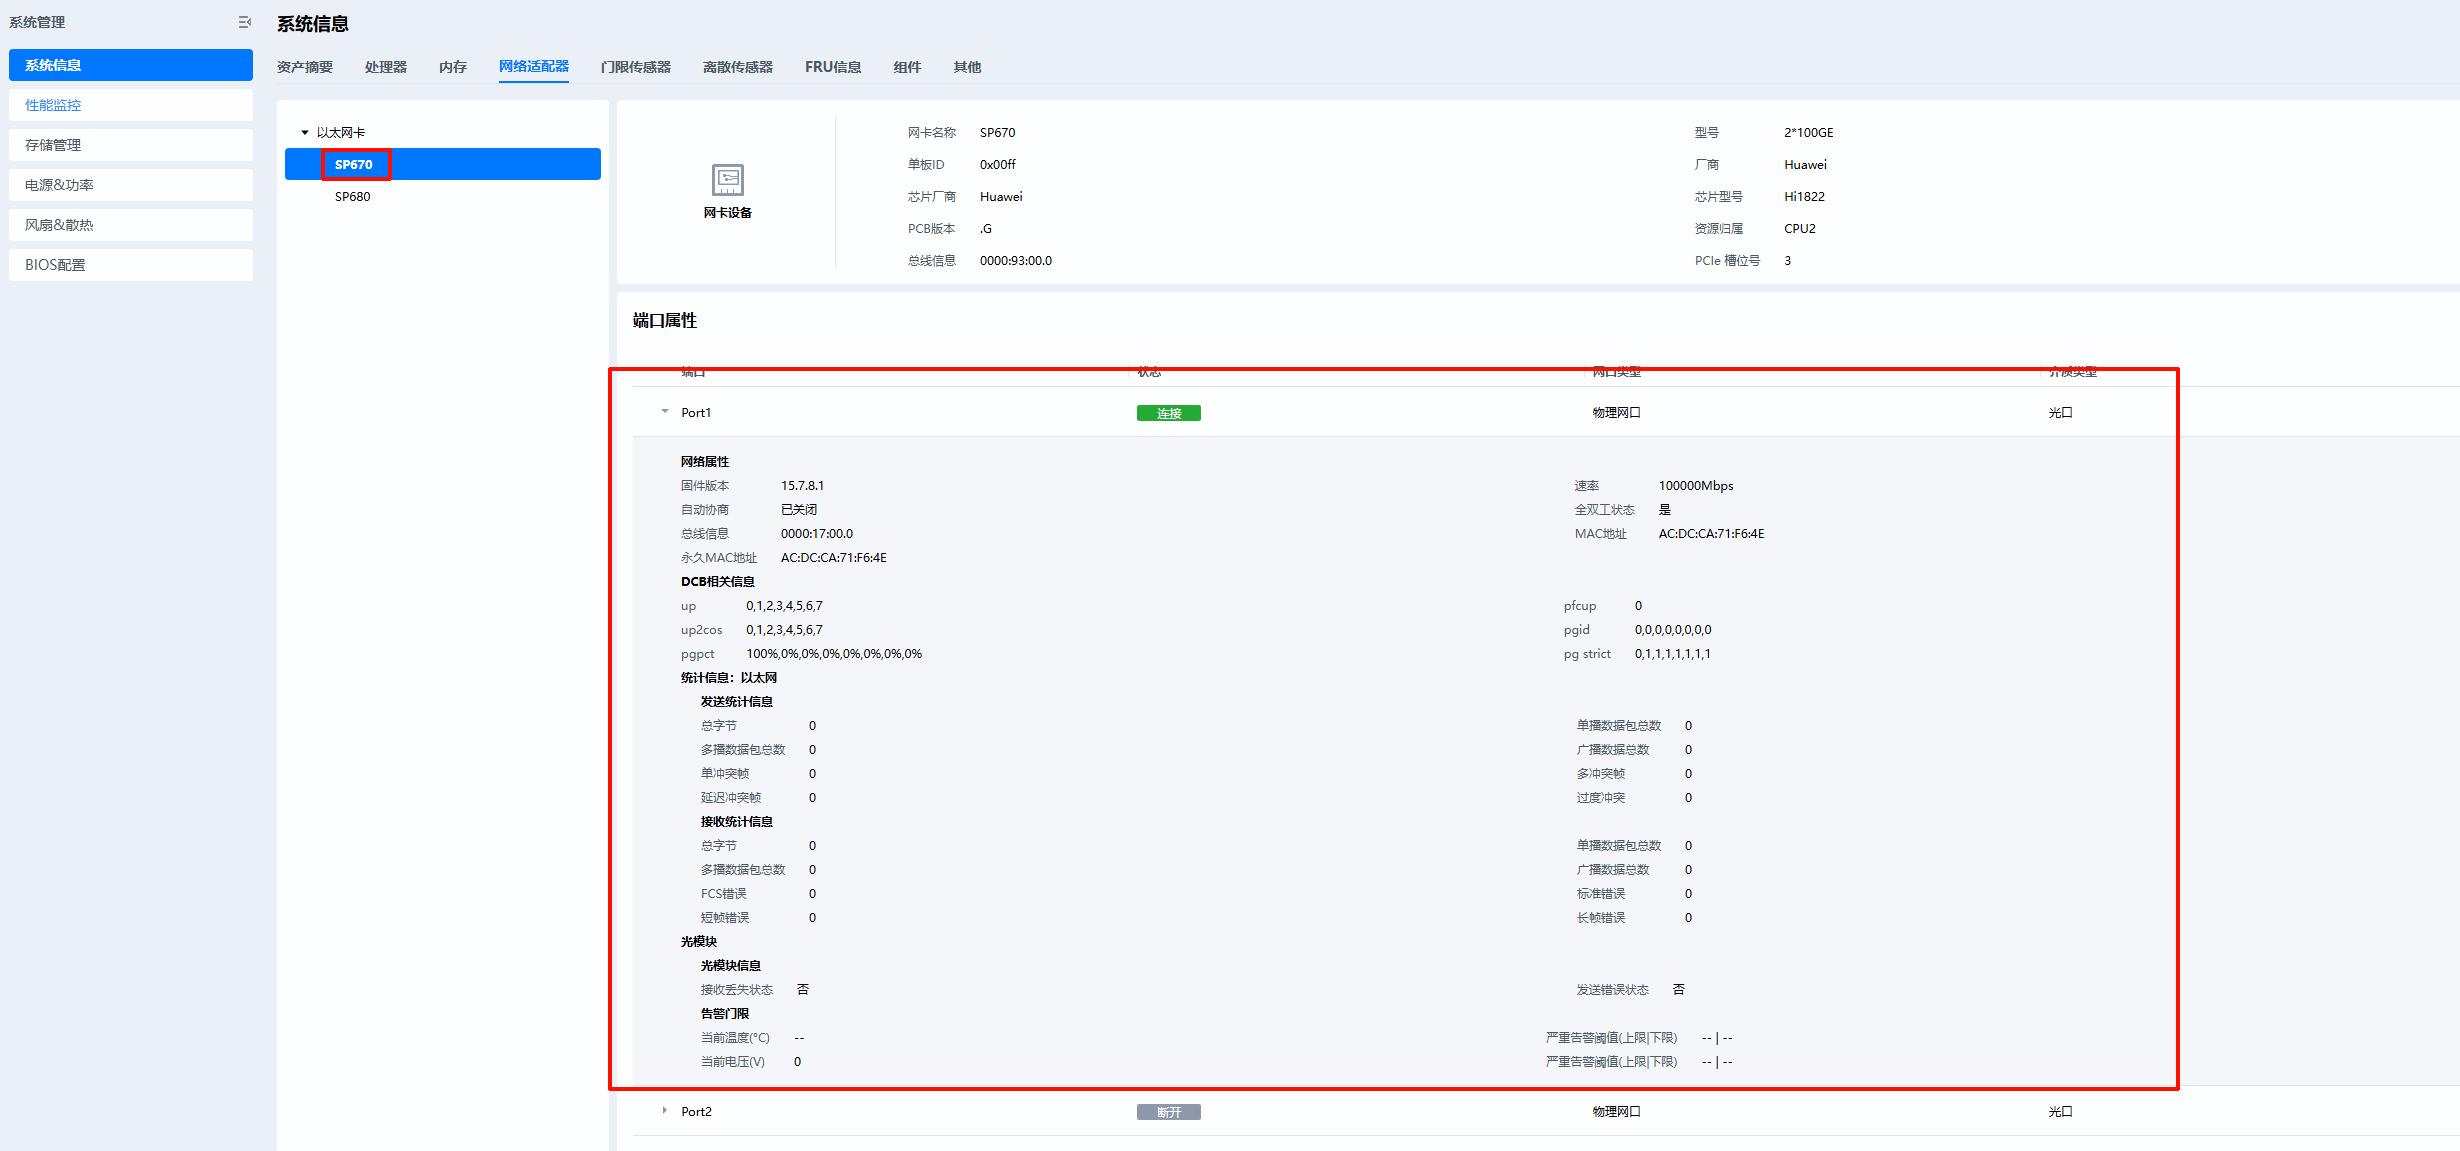
Task: Open the Discrete Sensors tab
Action: (737, 67)
